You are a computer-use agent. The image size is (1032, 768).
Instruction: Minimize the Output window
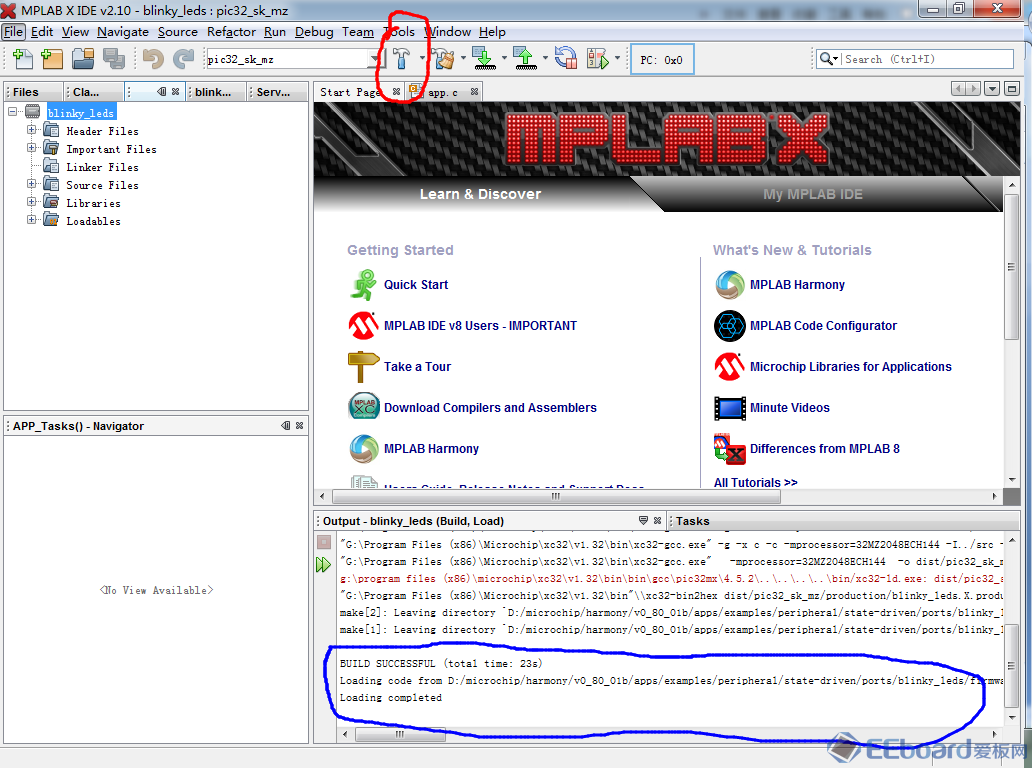pos(643,521)
